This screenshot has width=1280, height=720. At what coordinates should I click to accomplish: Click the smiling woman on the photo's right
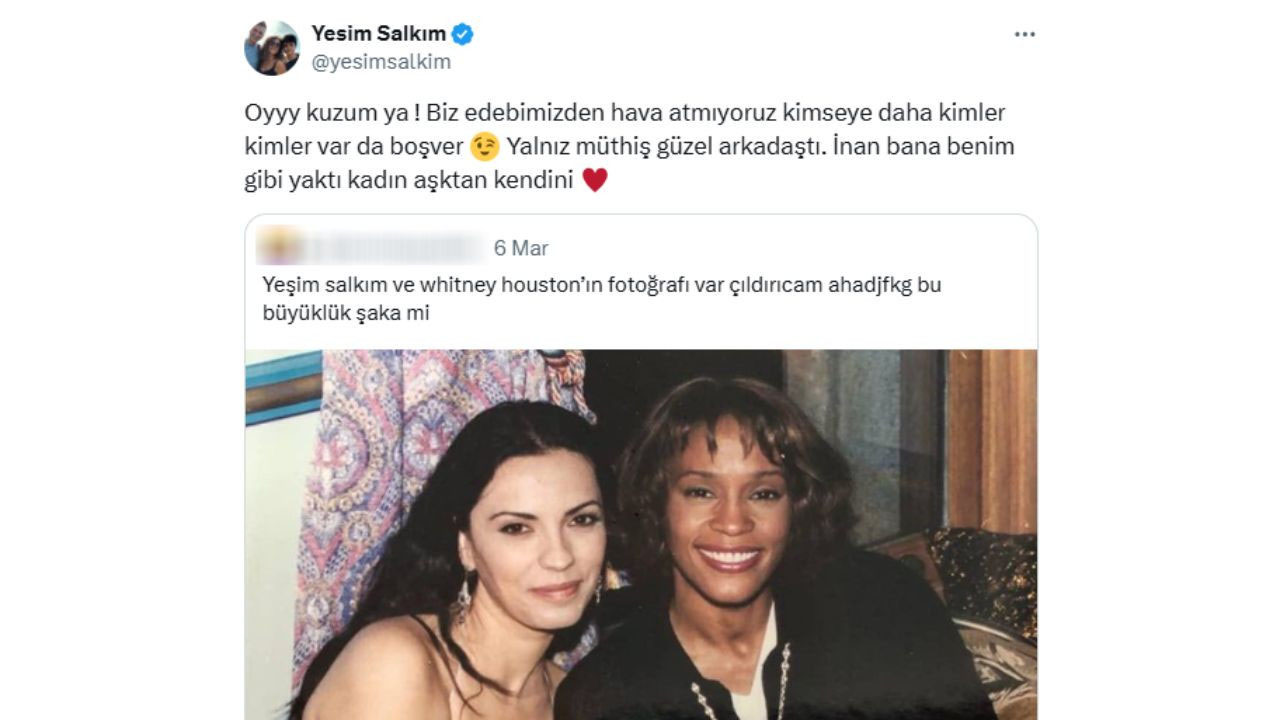[x=760, y=560]
